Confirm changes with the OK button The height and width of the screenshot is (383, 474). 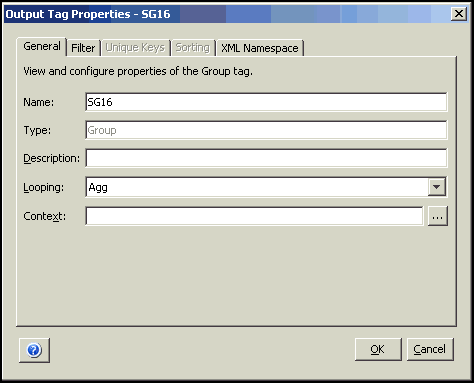coord(378,349)
